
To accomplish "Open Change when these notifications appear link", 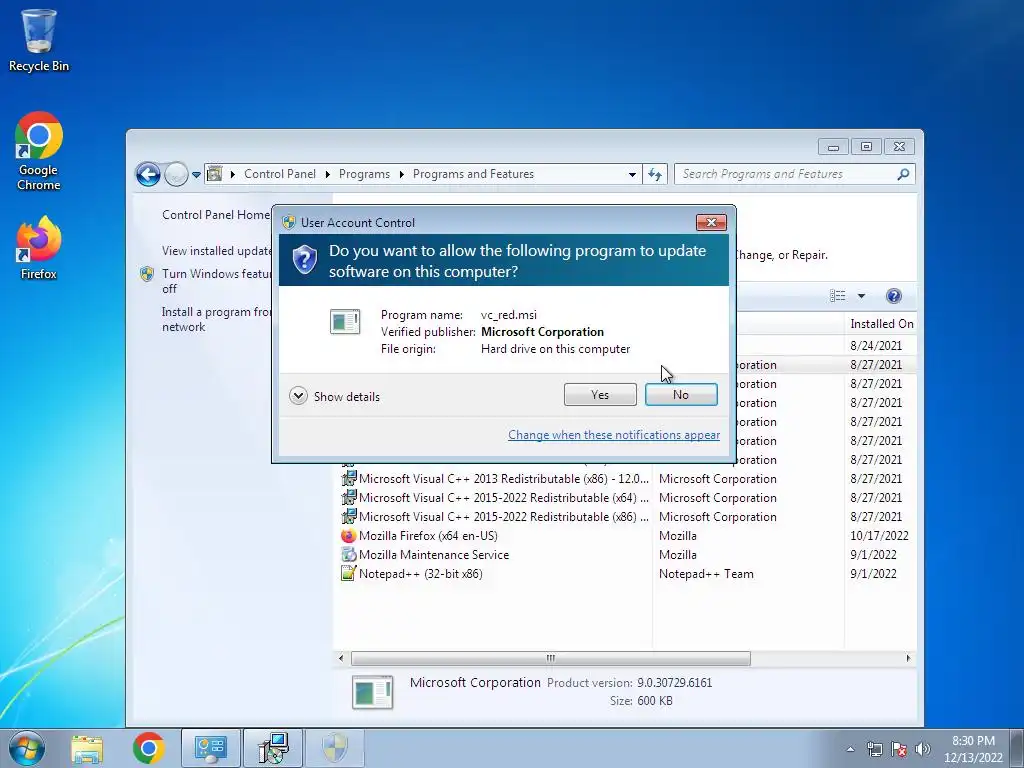I will 614,435.
